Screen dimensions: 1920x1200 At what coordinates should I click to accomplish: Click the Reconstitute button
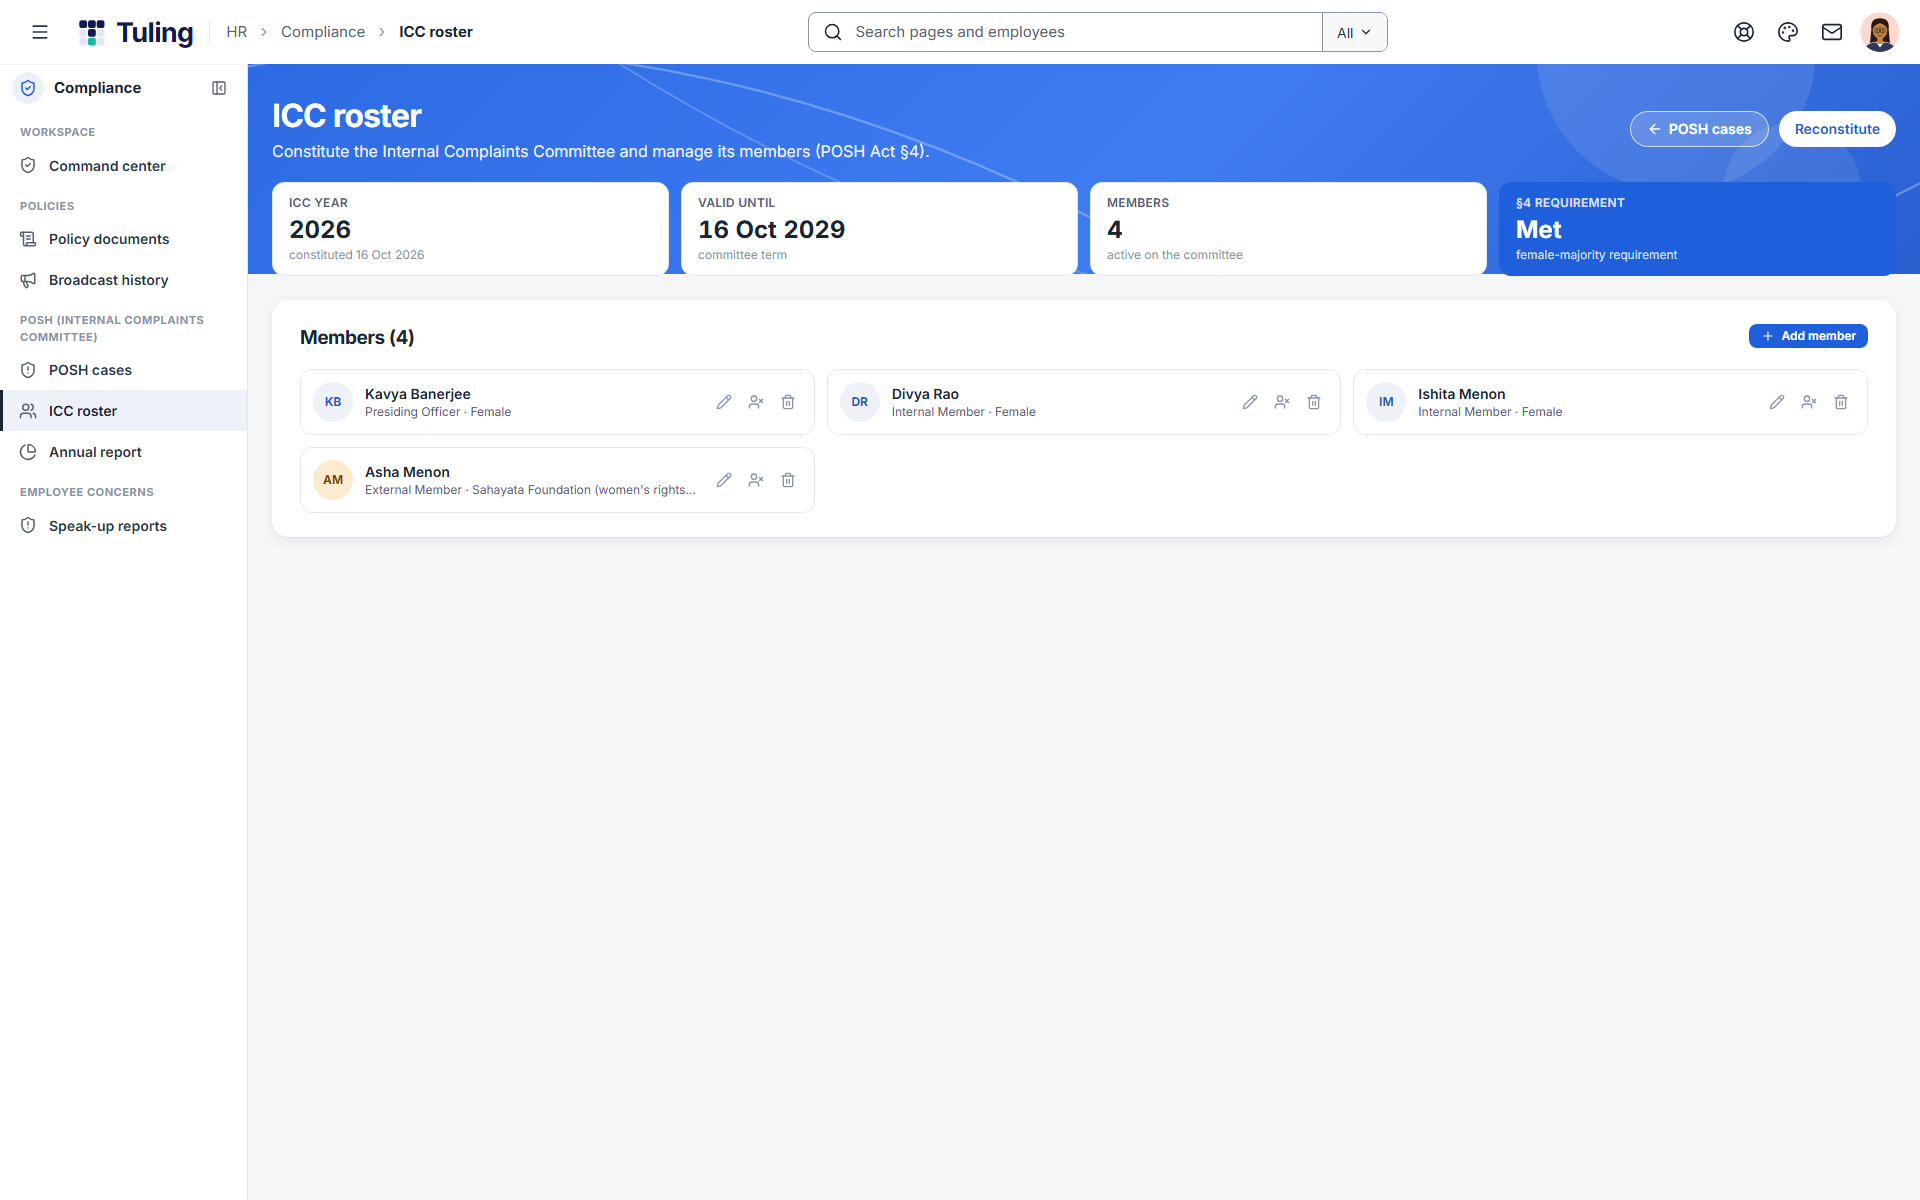point(1837,129)
